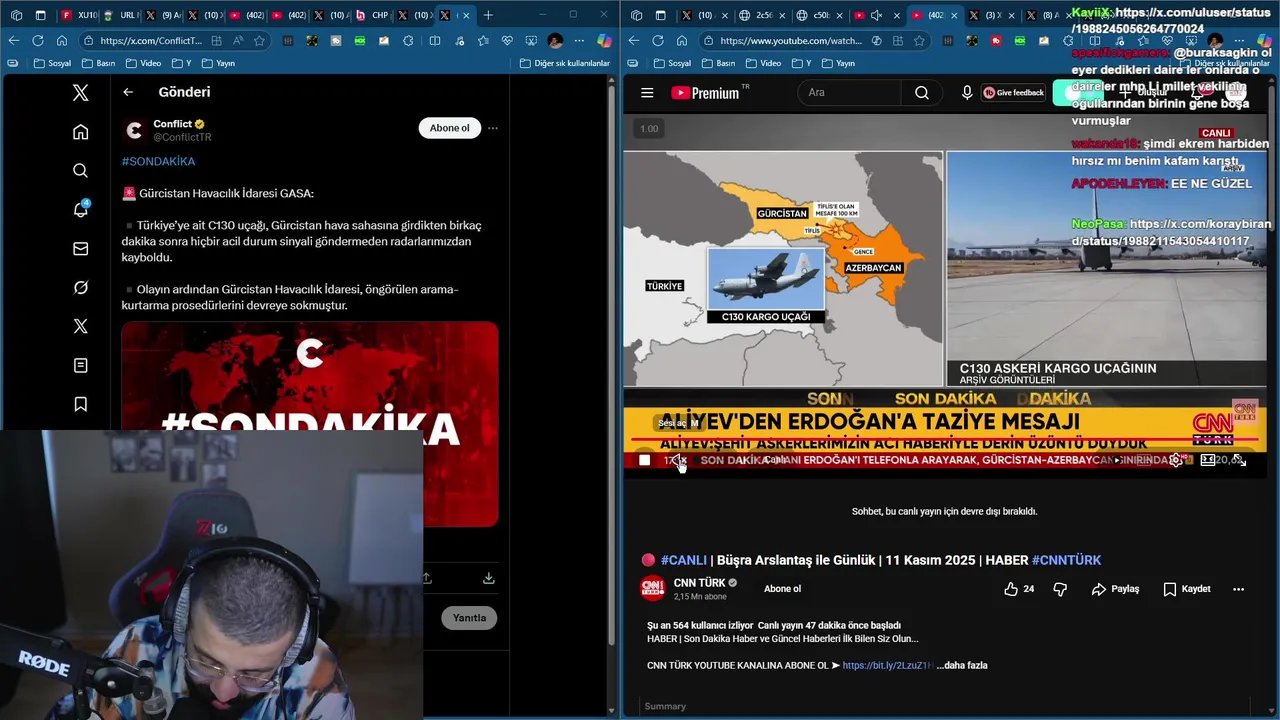Image resolution: width=1280 pixels, height=720 pixels.
Task: Open YouTube player settings gear
Action: pyautogui.click(x=1176, y=460)
